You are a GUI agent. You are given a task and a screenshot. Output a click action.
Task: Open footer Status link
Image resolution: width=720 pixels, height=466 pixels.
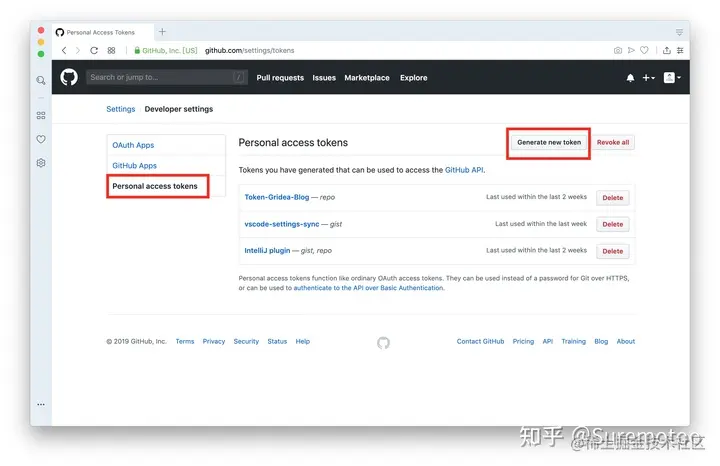coord(277,342)
